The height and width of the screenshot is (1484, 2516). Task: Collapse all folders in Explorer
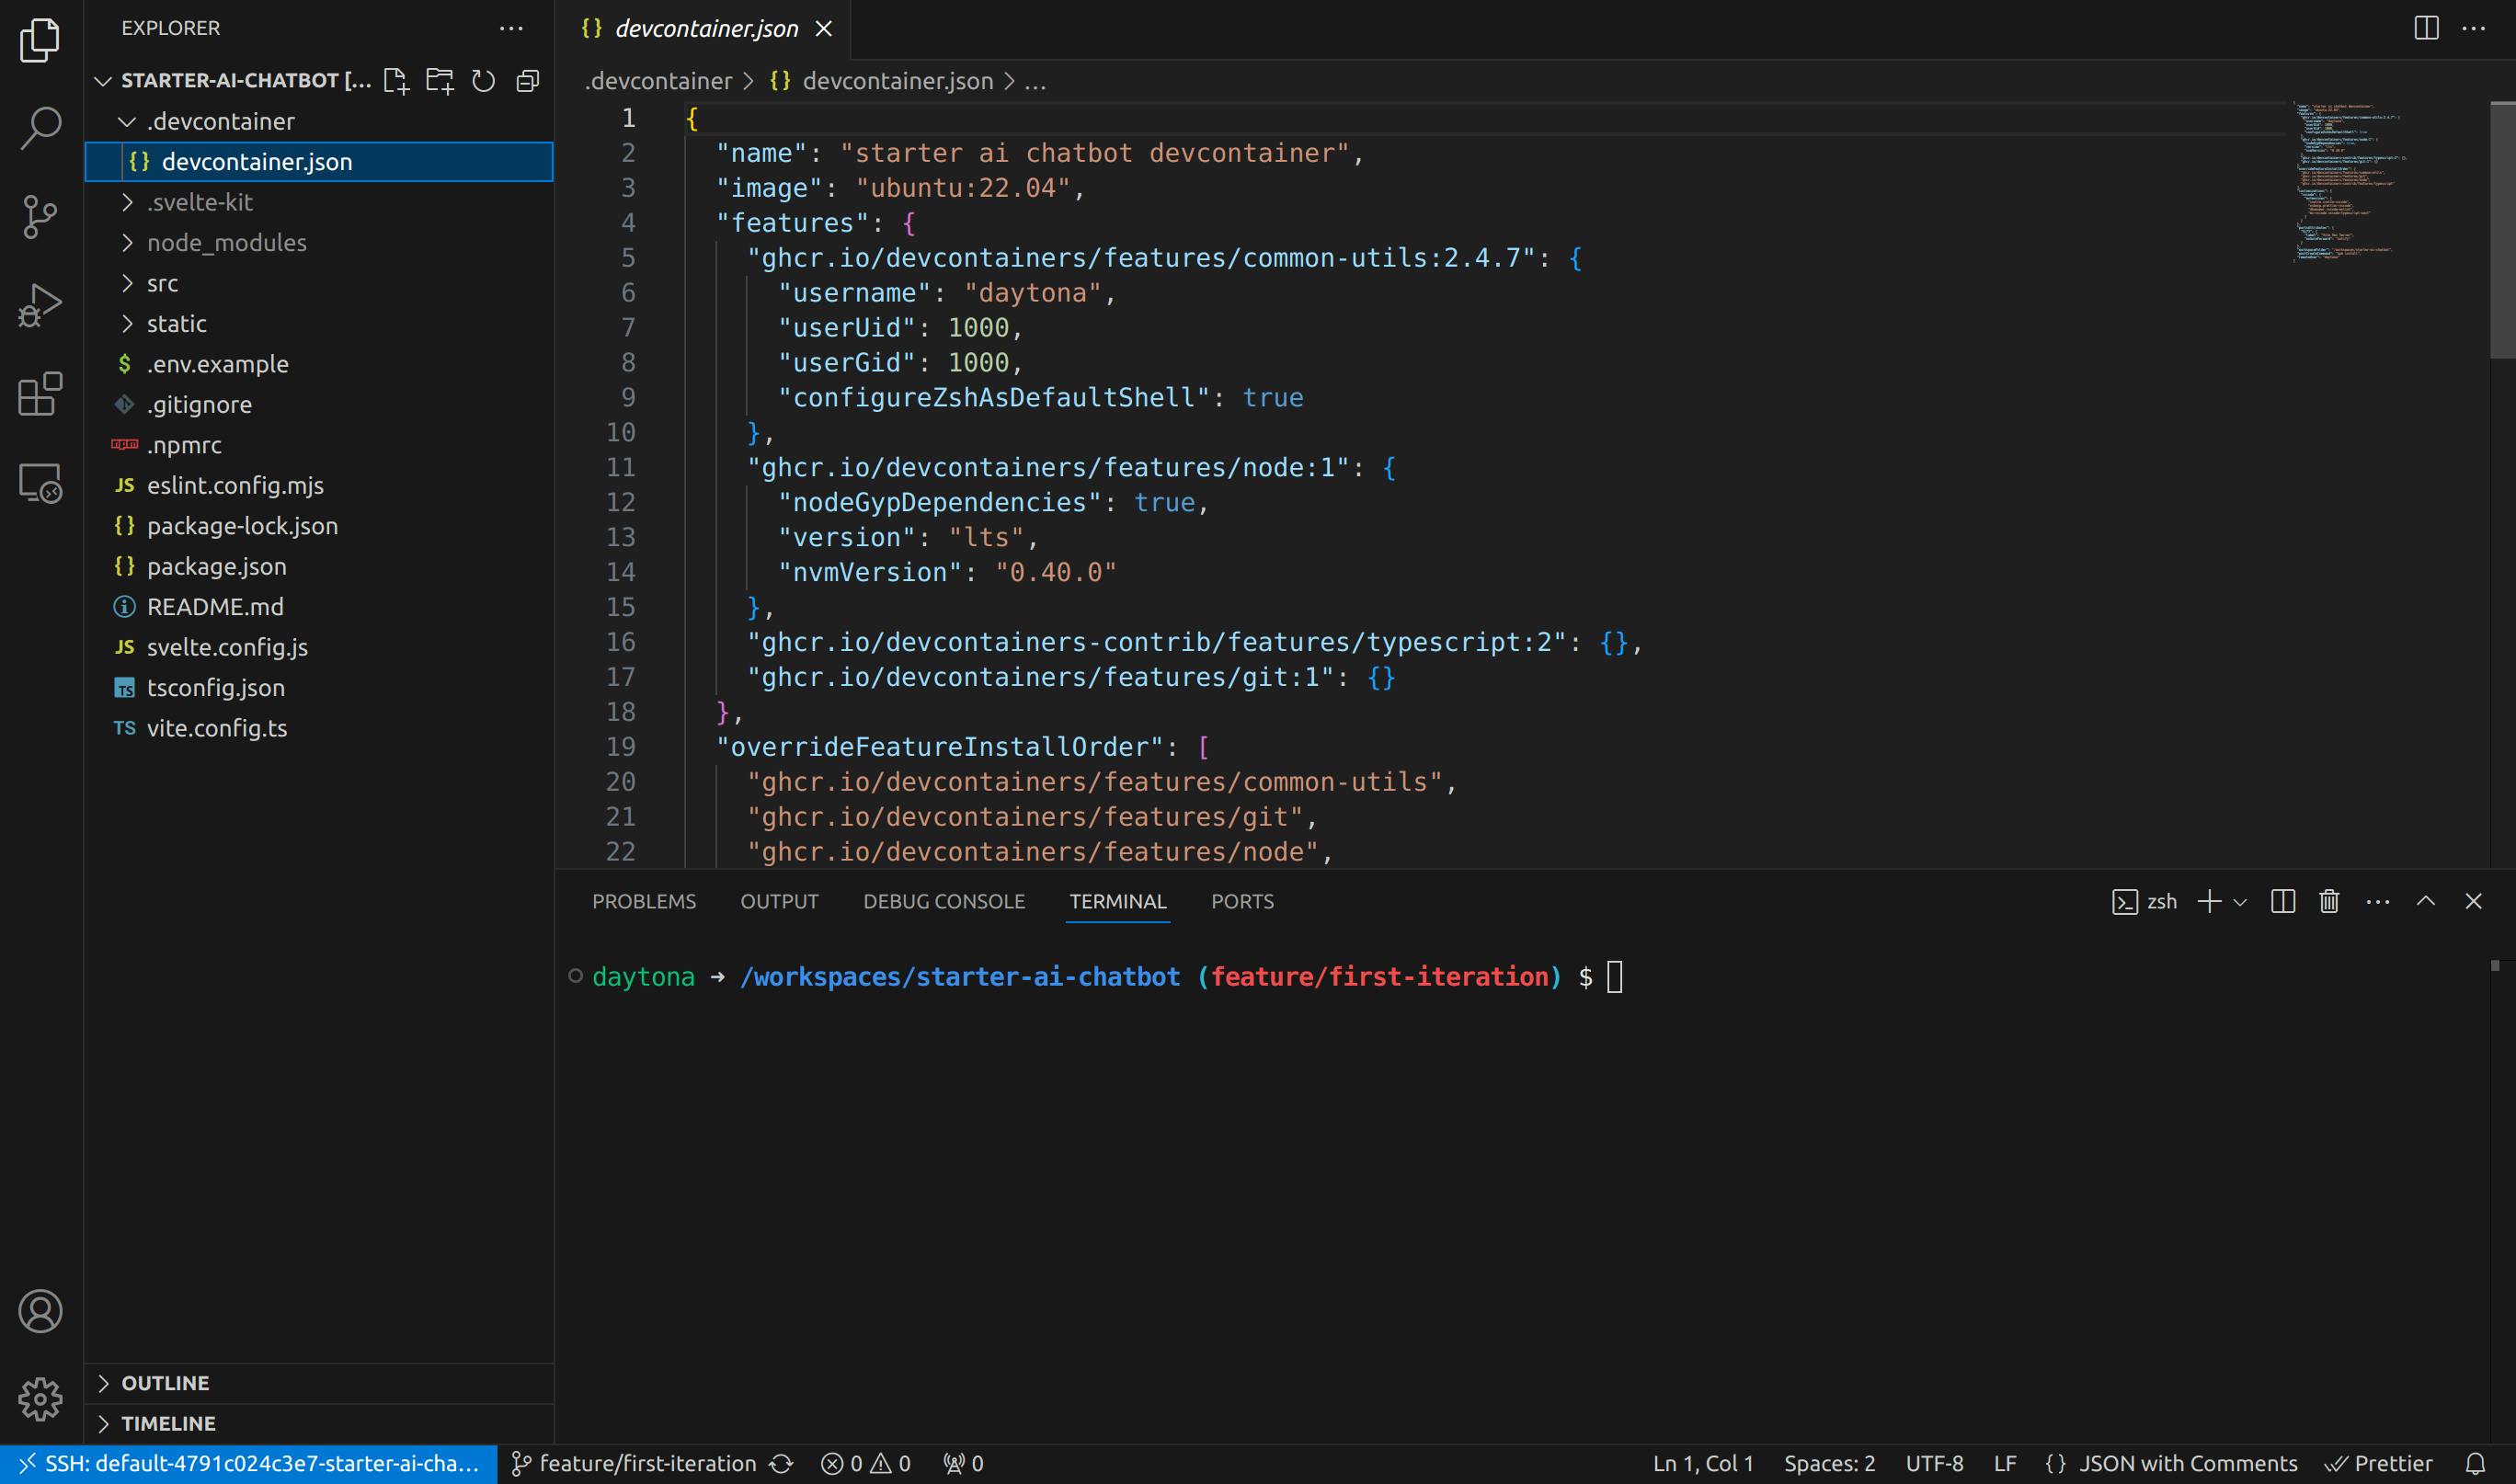click(528, 81)
